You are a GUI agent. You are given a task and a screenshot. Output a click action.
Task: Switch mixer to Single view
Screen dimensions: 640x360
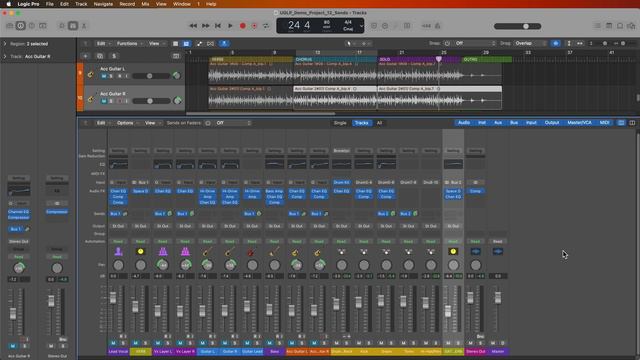pyautogui.click(x=340, y=123)
